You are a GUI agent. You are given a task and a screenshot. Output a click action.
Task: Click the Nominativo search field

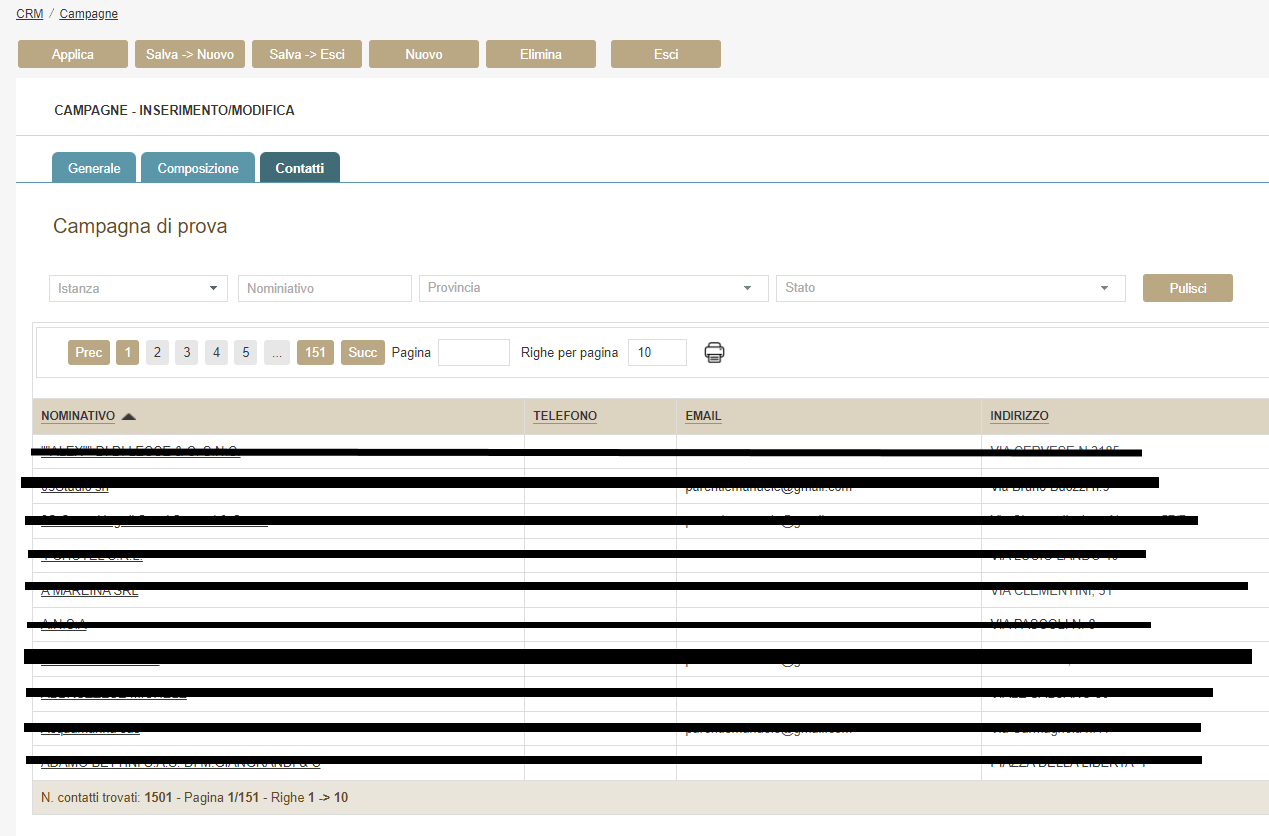tap(324, 288)
